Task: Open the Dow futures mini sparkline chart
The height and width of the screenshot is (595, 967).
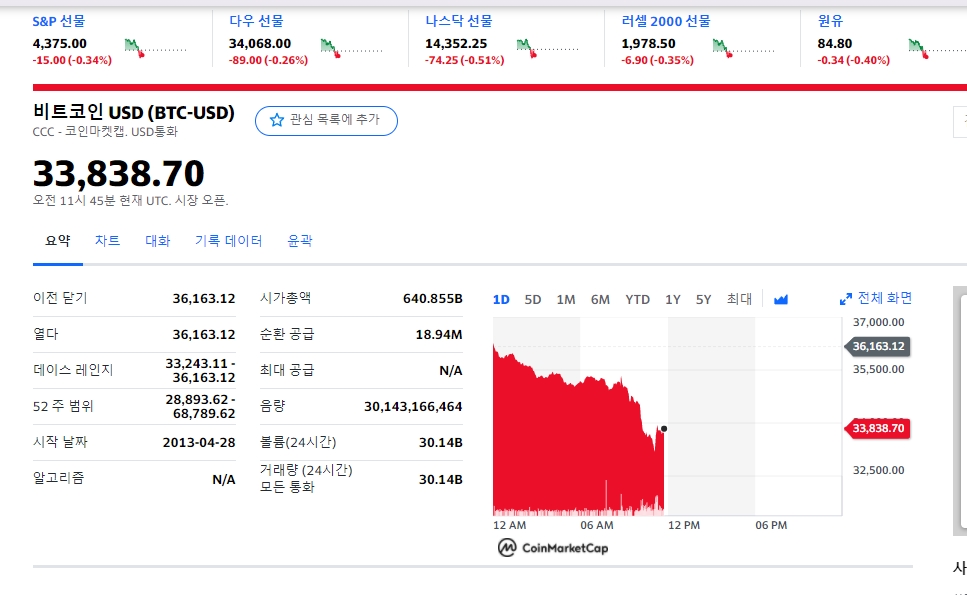Action: [x=352, y=48]
